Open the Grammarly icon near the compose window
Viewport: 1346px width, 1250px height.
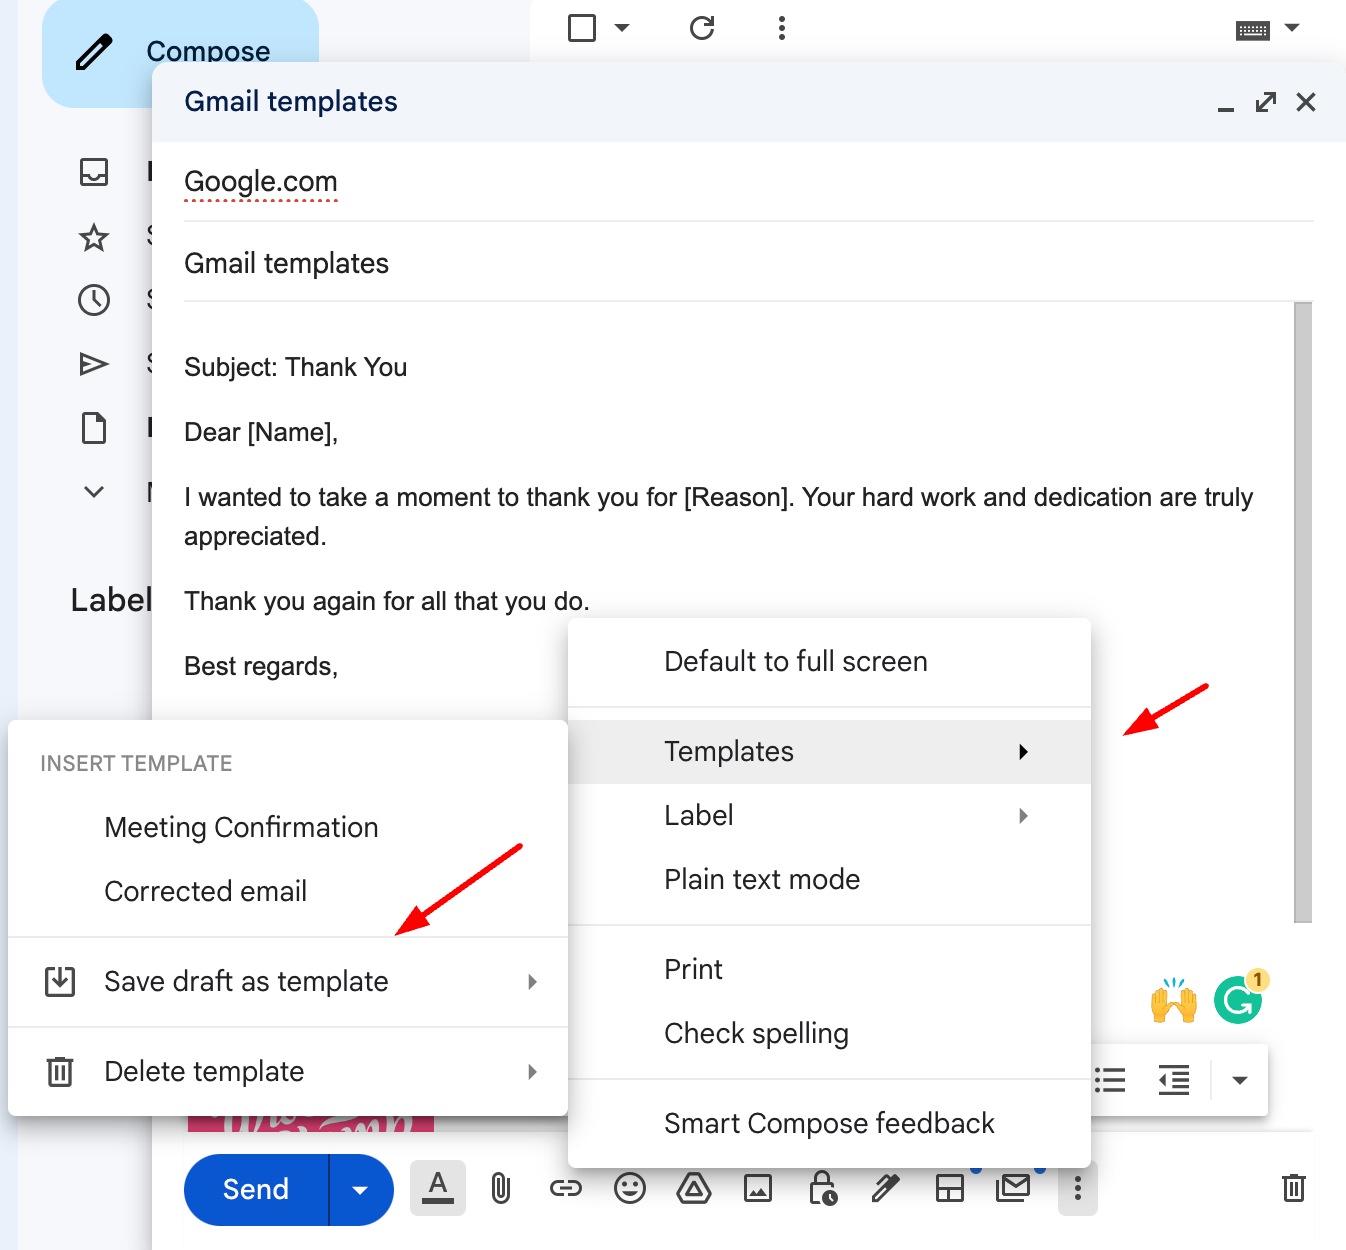point(1238,998)
